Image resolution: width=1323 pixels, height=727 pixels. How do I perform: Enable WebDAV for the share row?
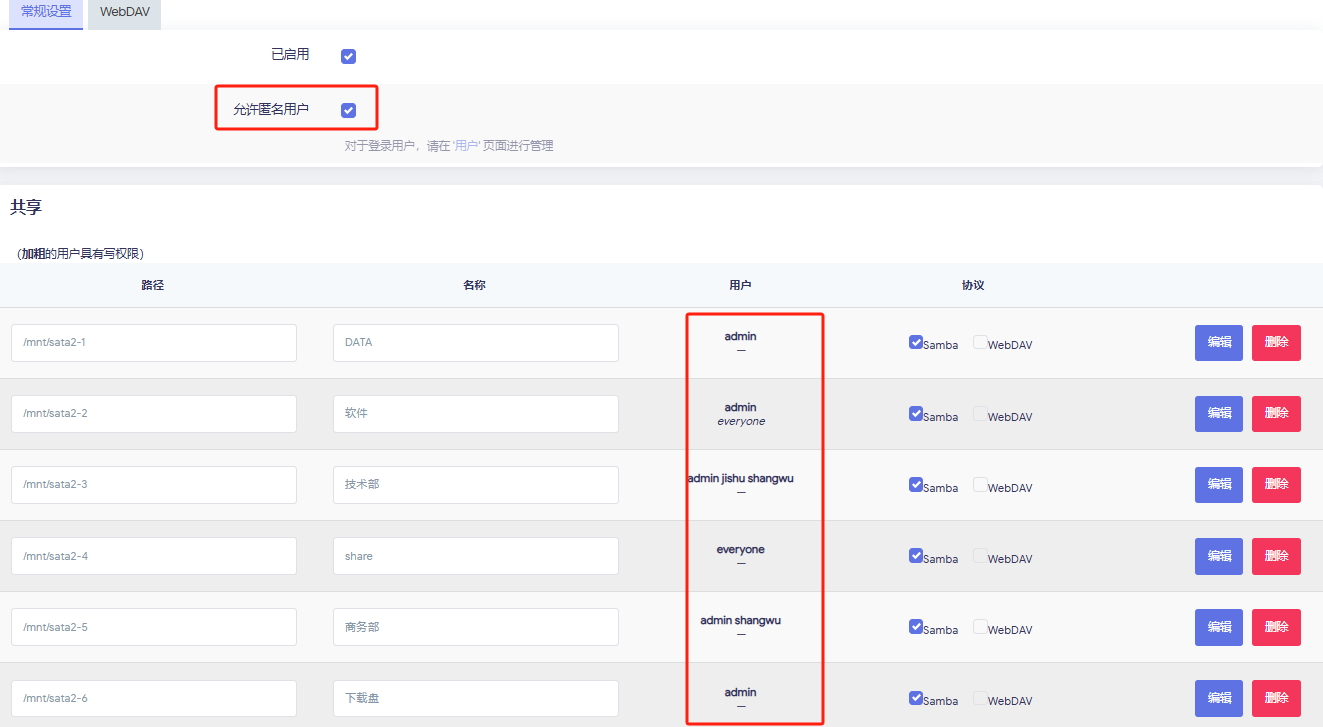point(980,555)
